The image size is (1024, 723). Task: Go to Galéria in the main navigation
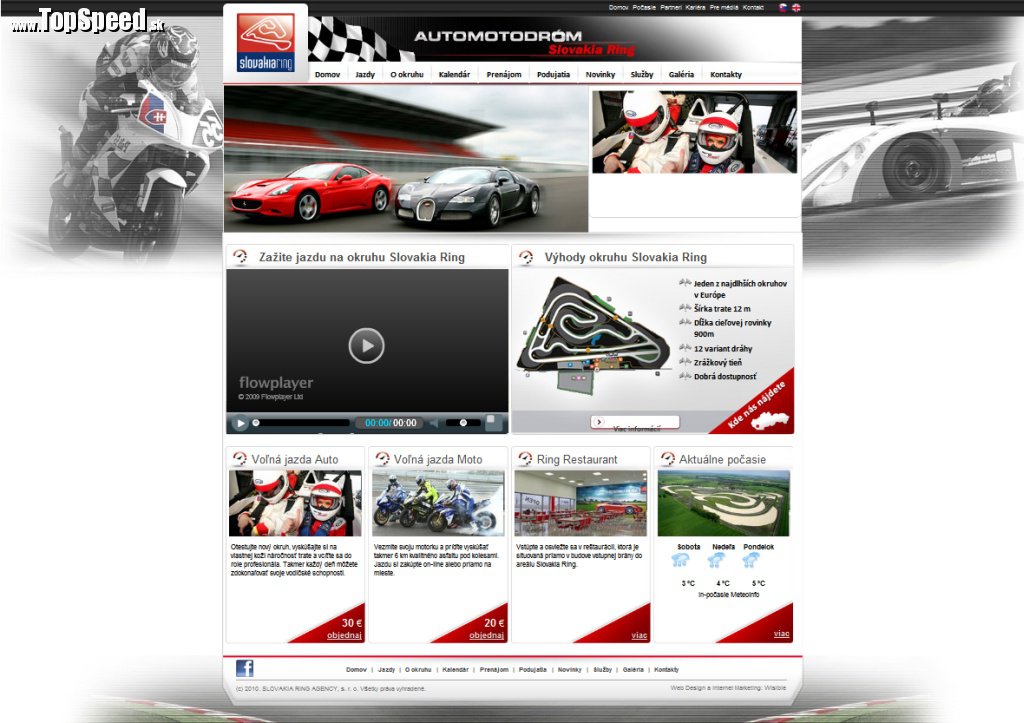pyautogui.click(x=681, y=74)
